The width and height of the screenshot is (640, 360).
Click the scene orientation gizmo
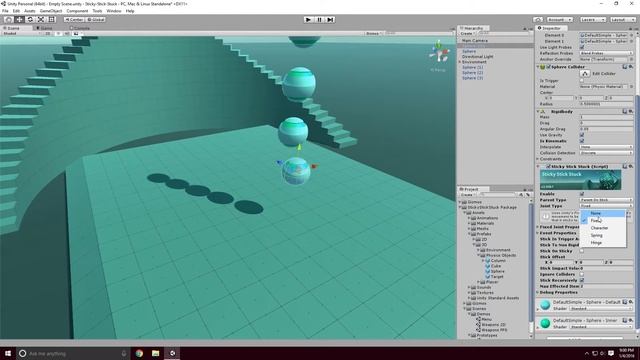point(439,53)
